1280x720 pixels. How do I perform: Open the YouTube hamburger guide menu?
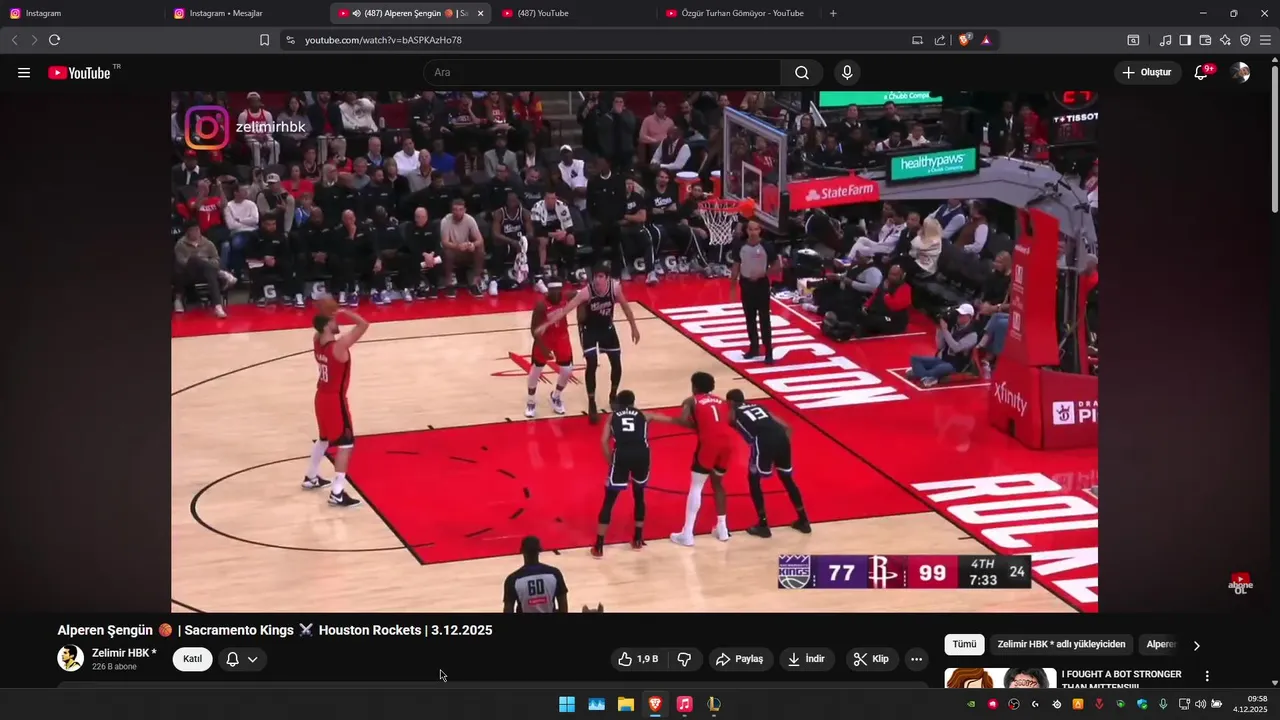[24, 73]
